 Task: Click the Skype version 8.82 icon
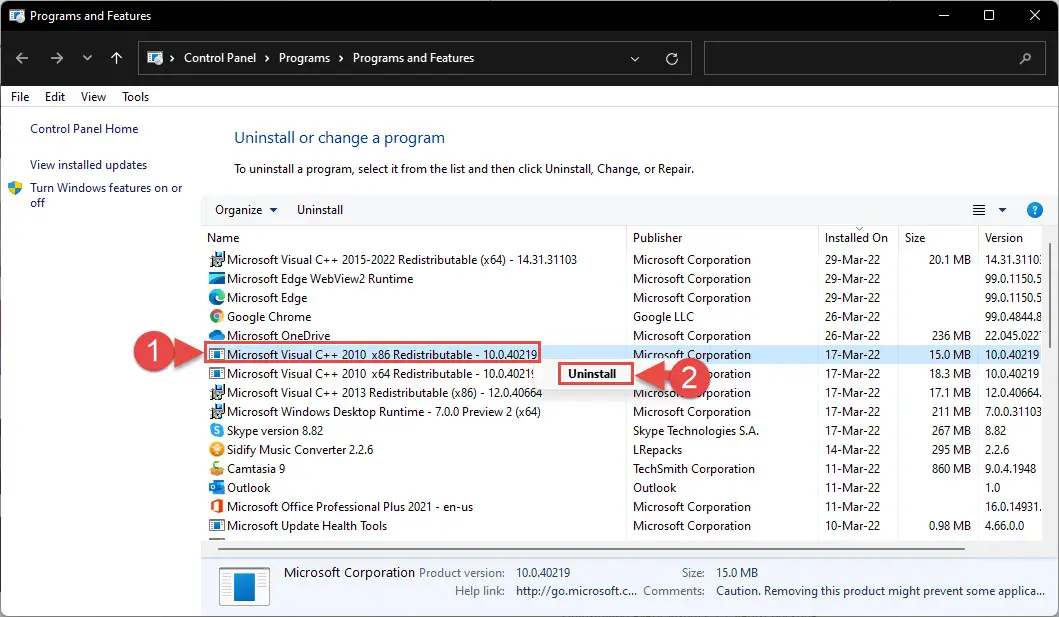[x=216, y=430]
